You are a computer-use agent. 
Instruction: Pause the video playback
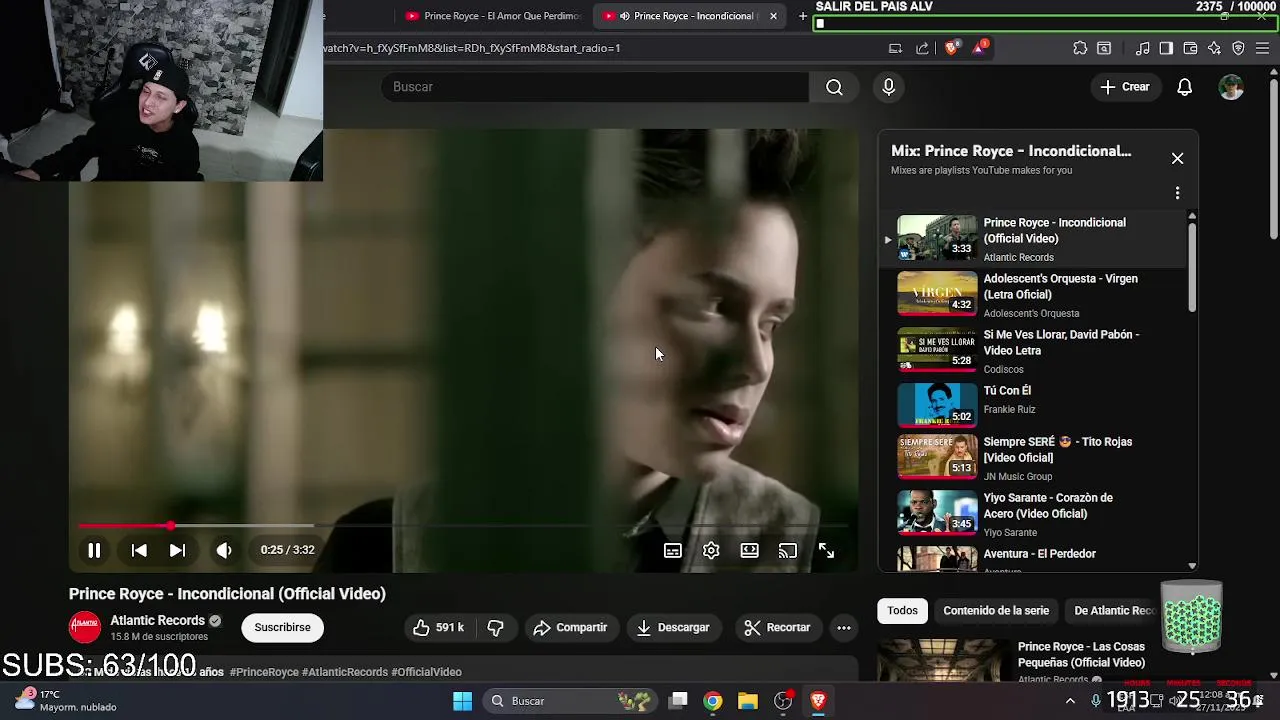coord(94,550)
